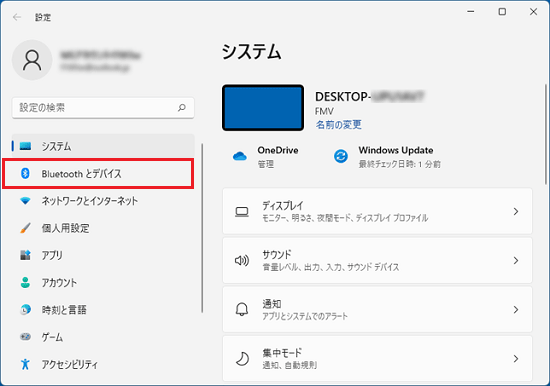Click the FMV model label

tap(324, 112)
